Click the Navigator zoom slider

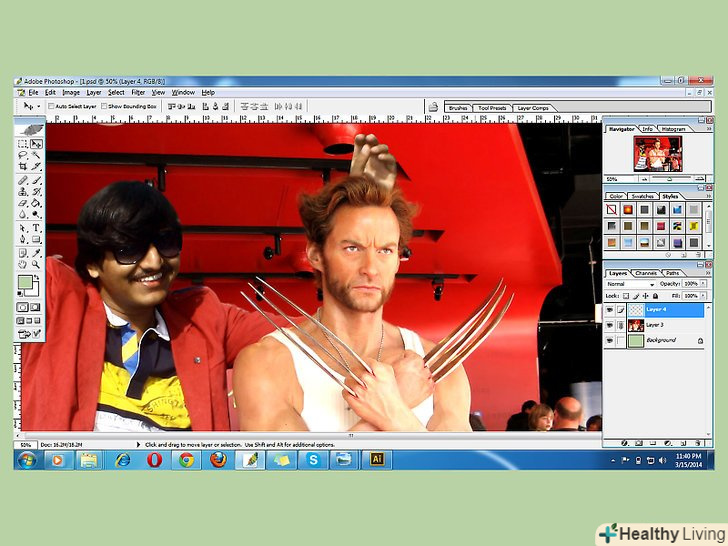tap(670, 179)
